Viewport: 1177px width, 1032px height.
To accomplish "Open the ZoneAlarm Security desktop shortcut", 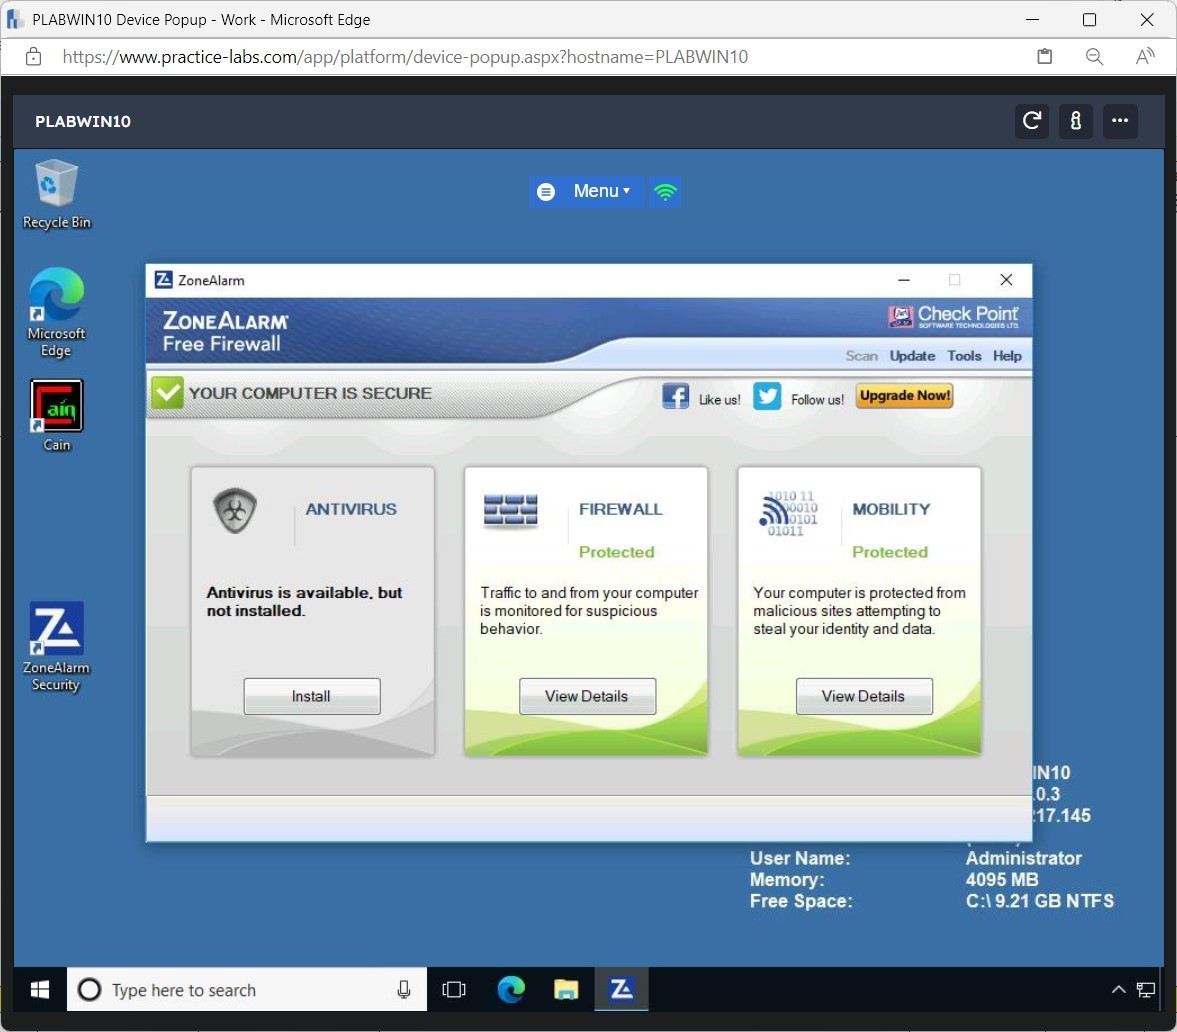I will point(56,630).
